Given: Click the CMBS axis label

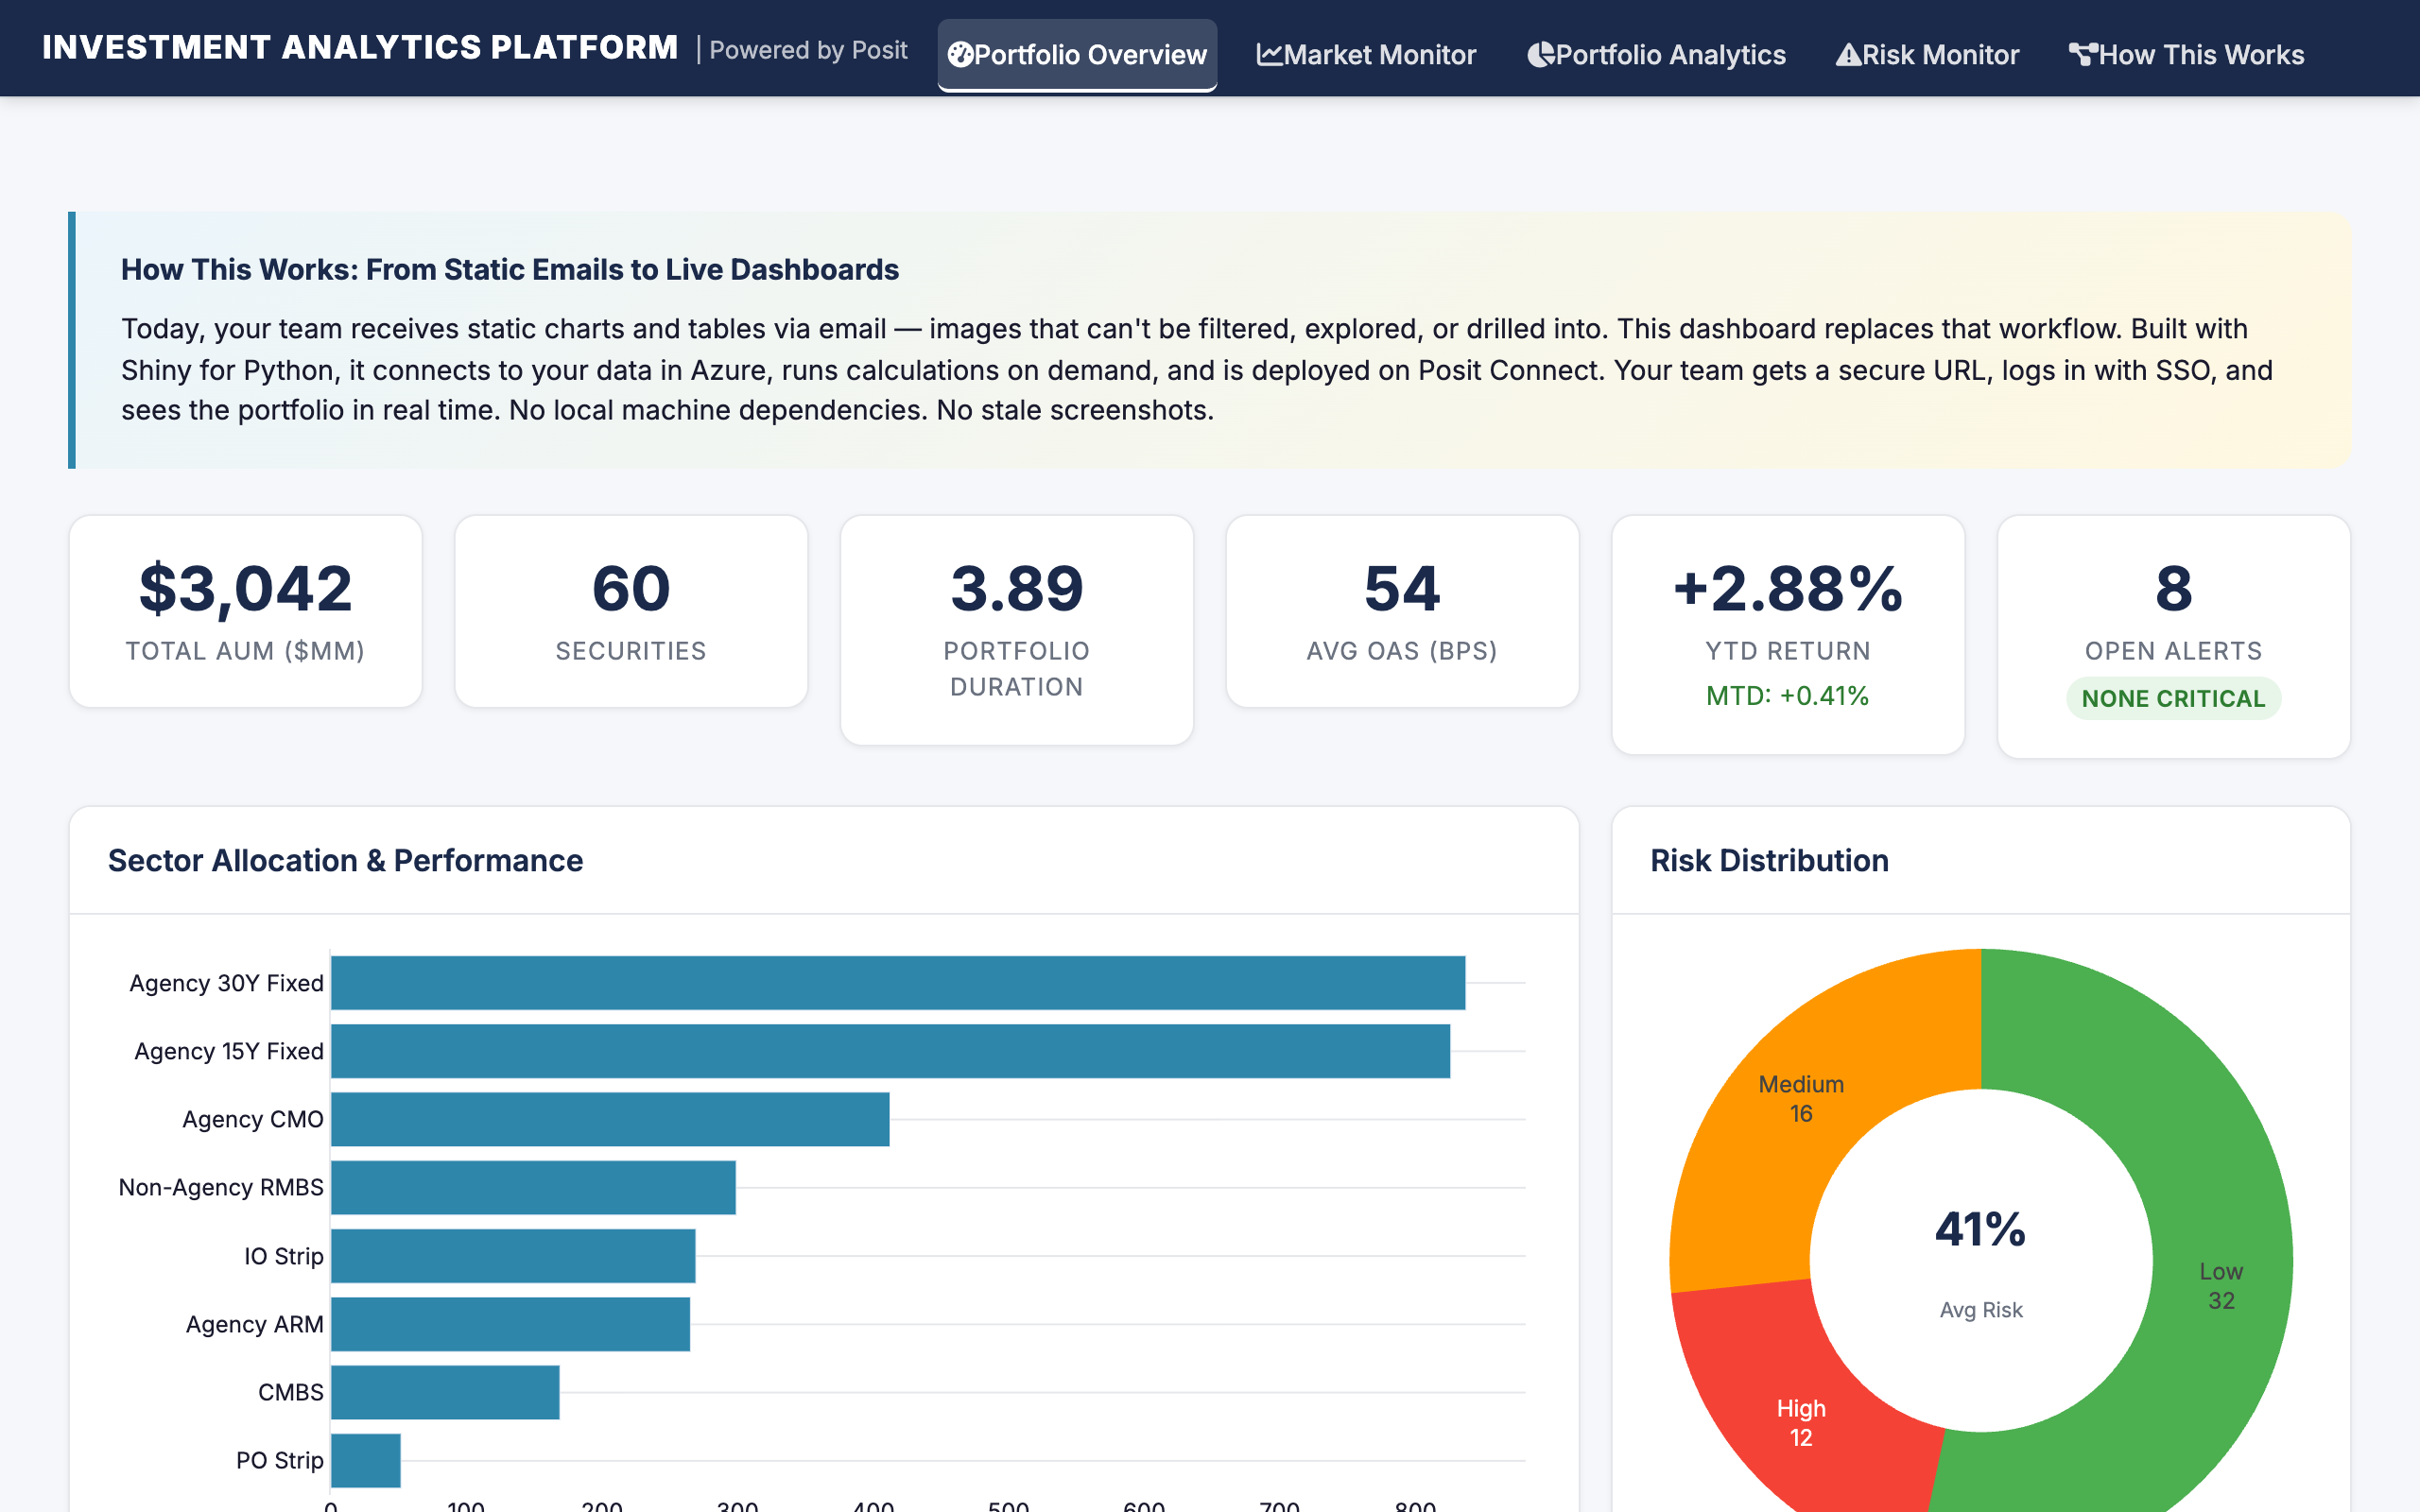Looking at the screenshot, I should click(x=291, y=1392).
